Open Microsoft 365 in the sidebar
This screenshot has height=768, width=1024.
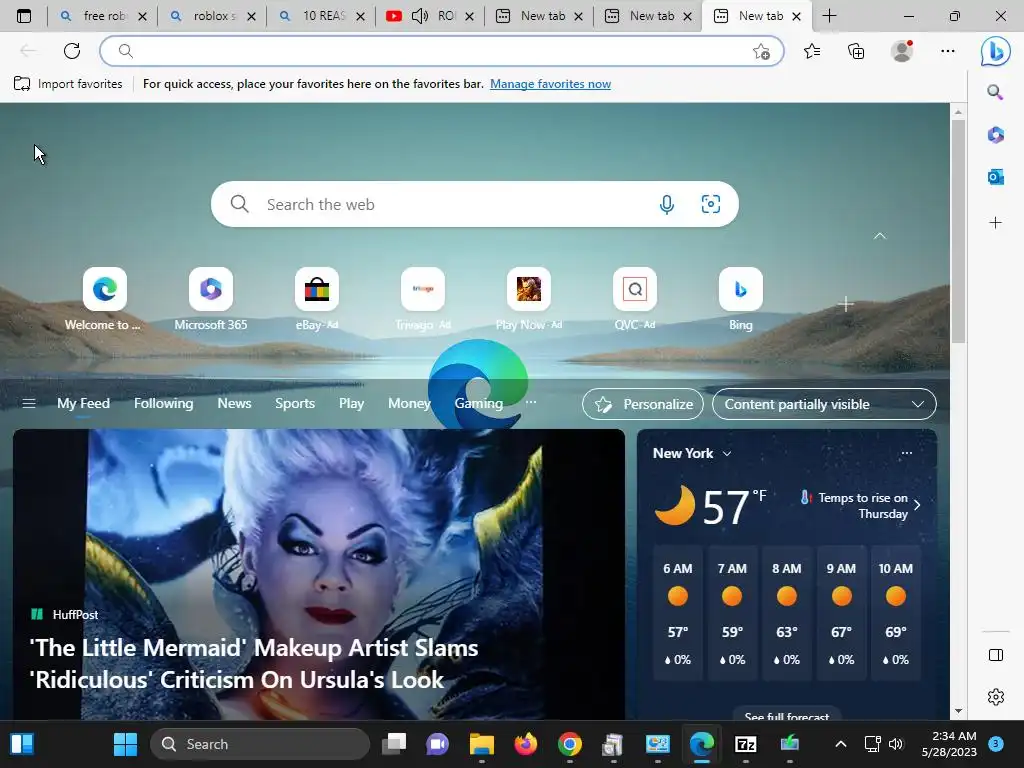point(995,135)
